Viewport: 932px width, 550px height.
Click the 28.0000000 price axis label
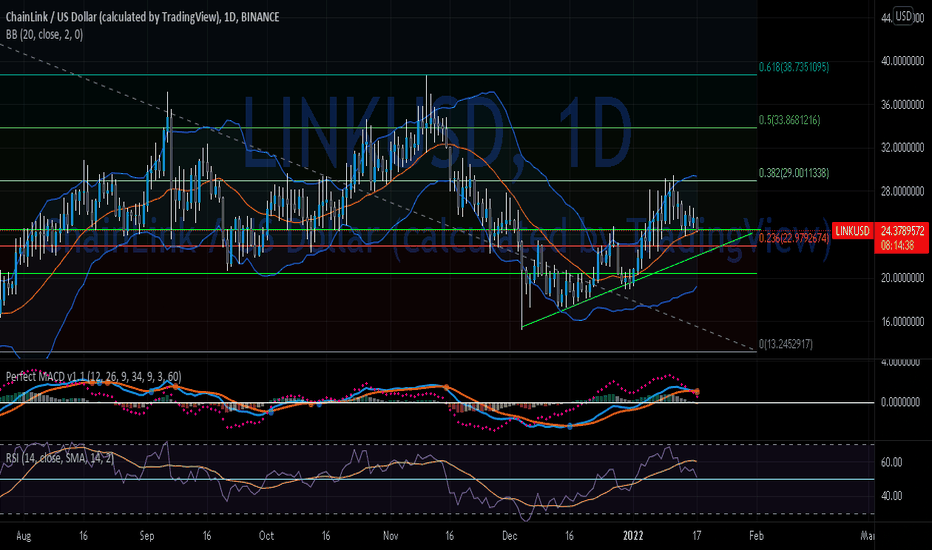[x=902, y=191]
